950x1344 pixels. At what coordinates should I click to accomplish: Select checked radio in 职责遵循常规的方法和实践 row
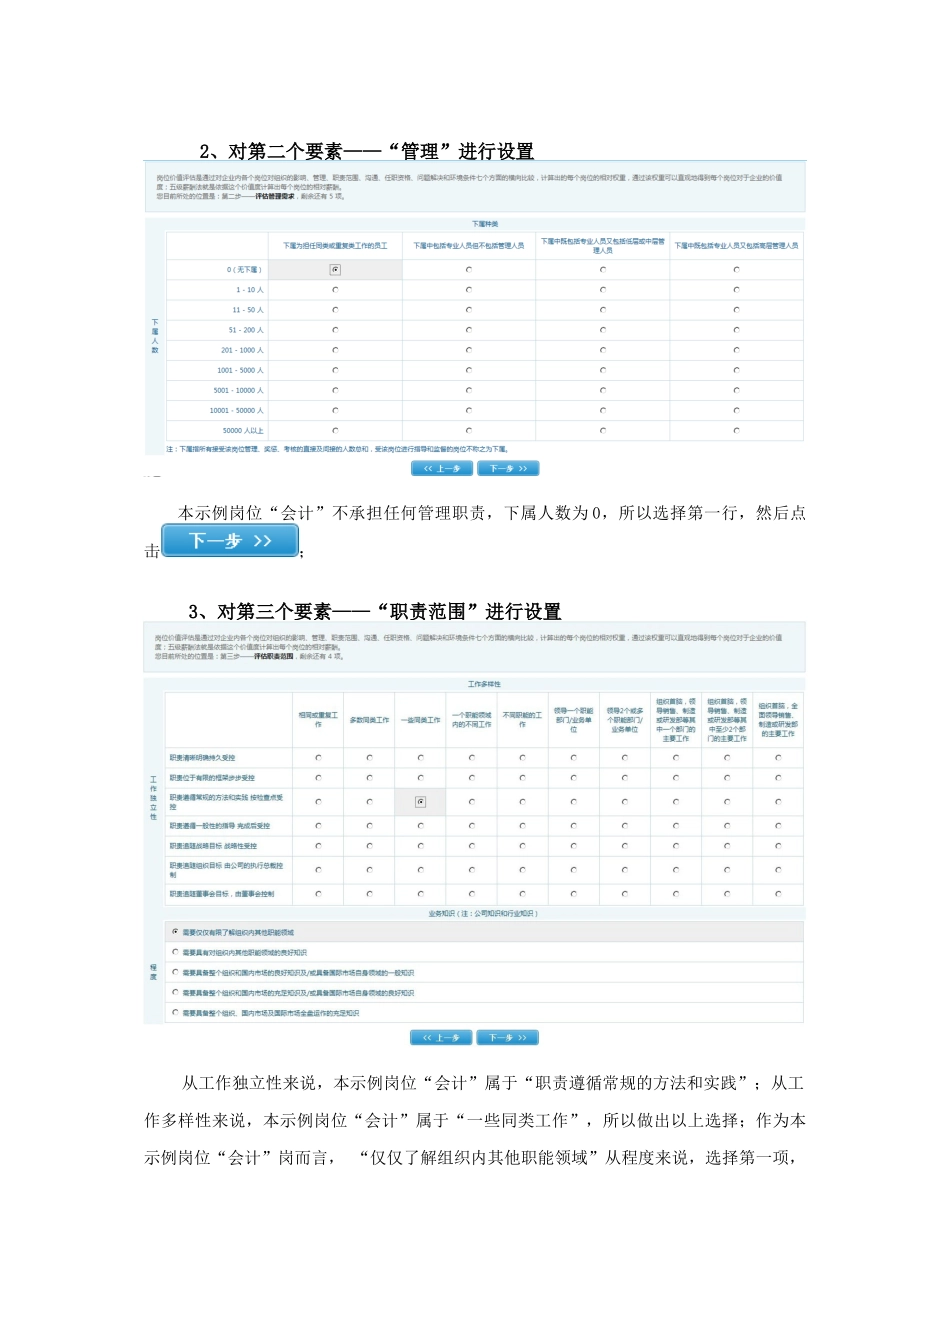tap(421, 802)
